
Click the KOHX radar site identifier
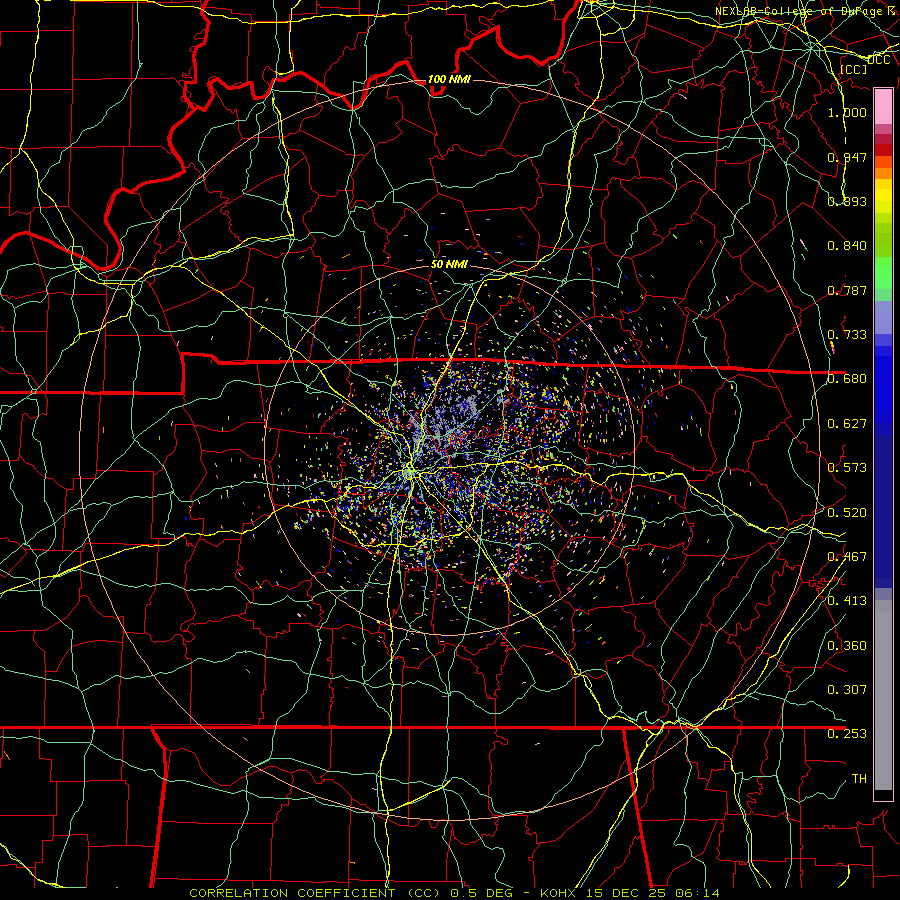(x=557, y=893)
